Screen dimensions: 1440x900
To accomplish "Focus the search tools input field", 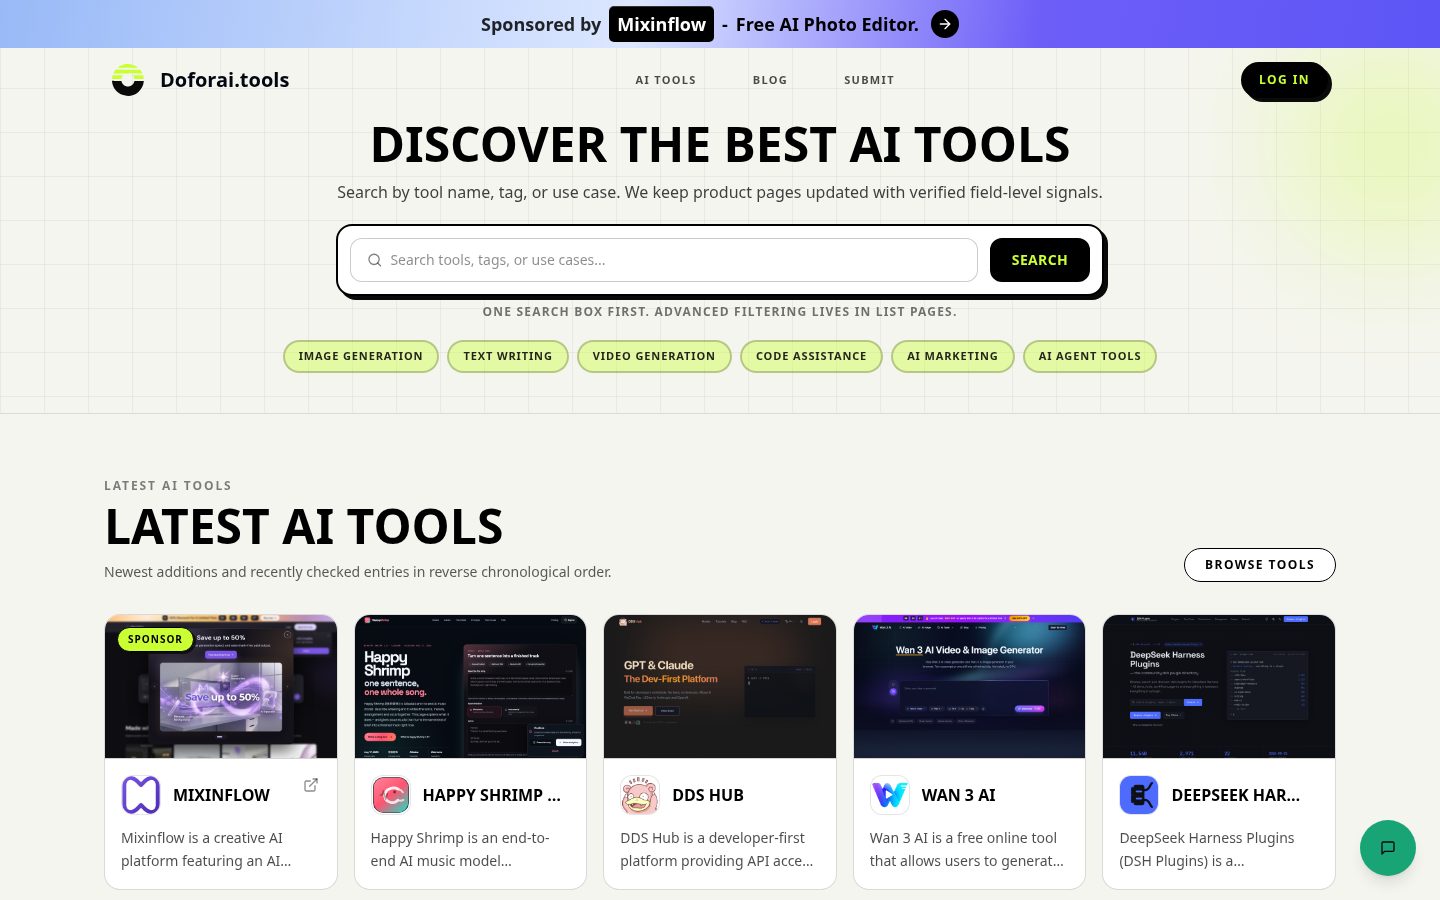I will click(x=664, y=260).
